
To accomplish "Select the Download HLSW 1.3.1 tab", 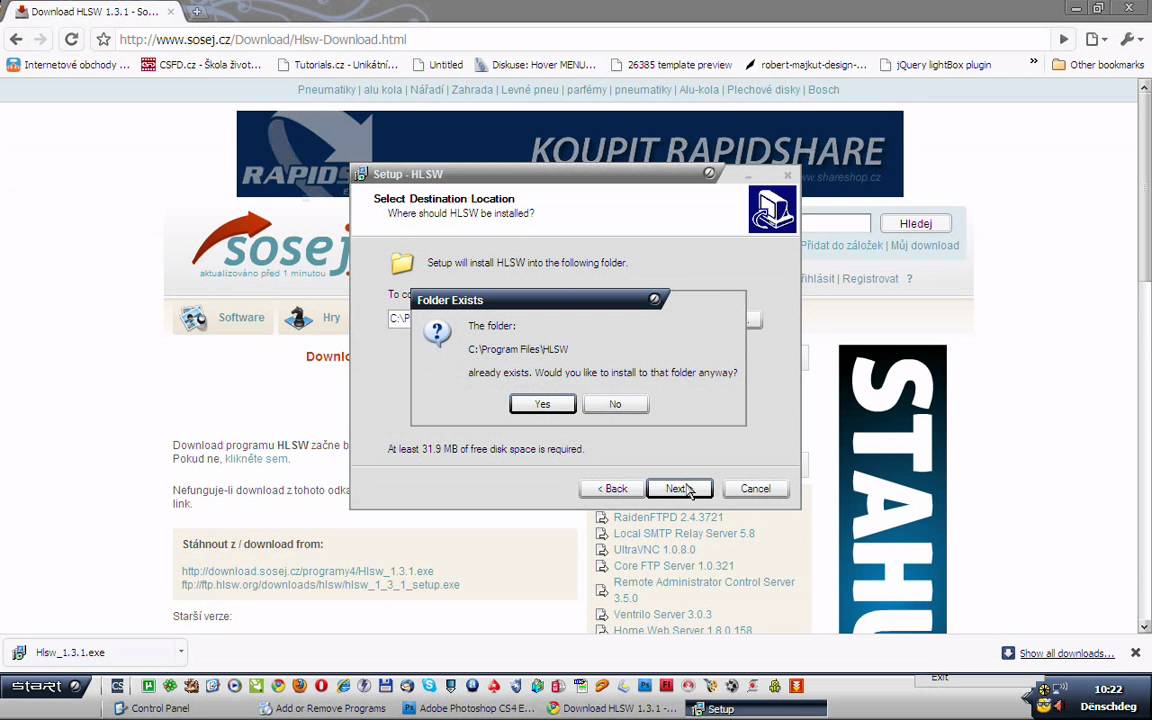I will pos(96,12).
